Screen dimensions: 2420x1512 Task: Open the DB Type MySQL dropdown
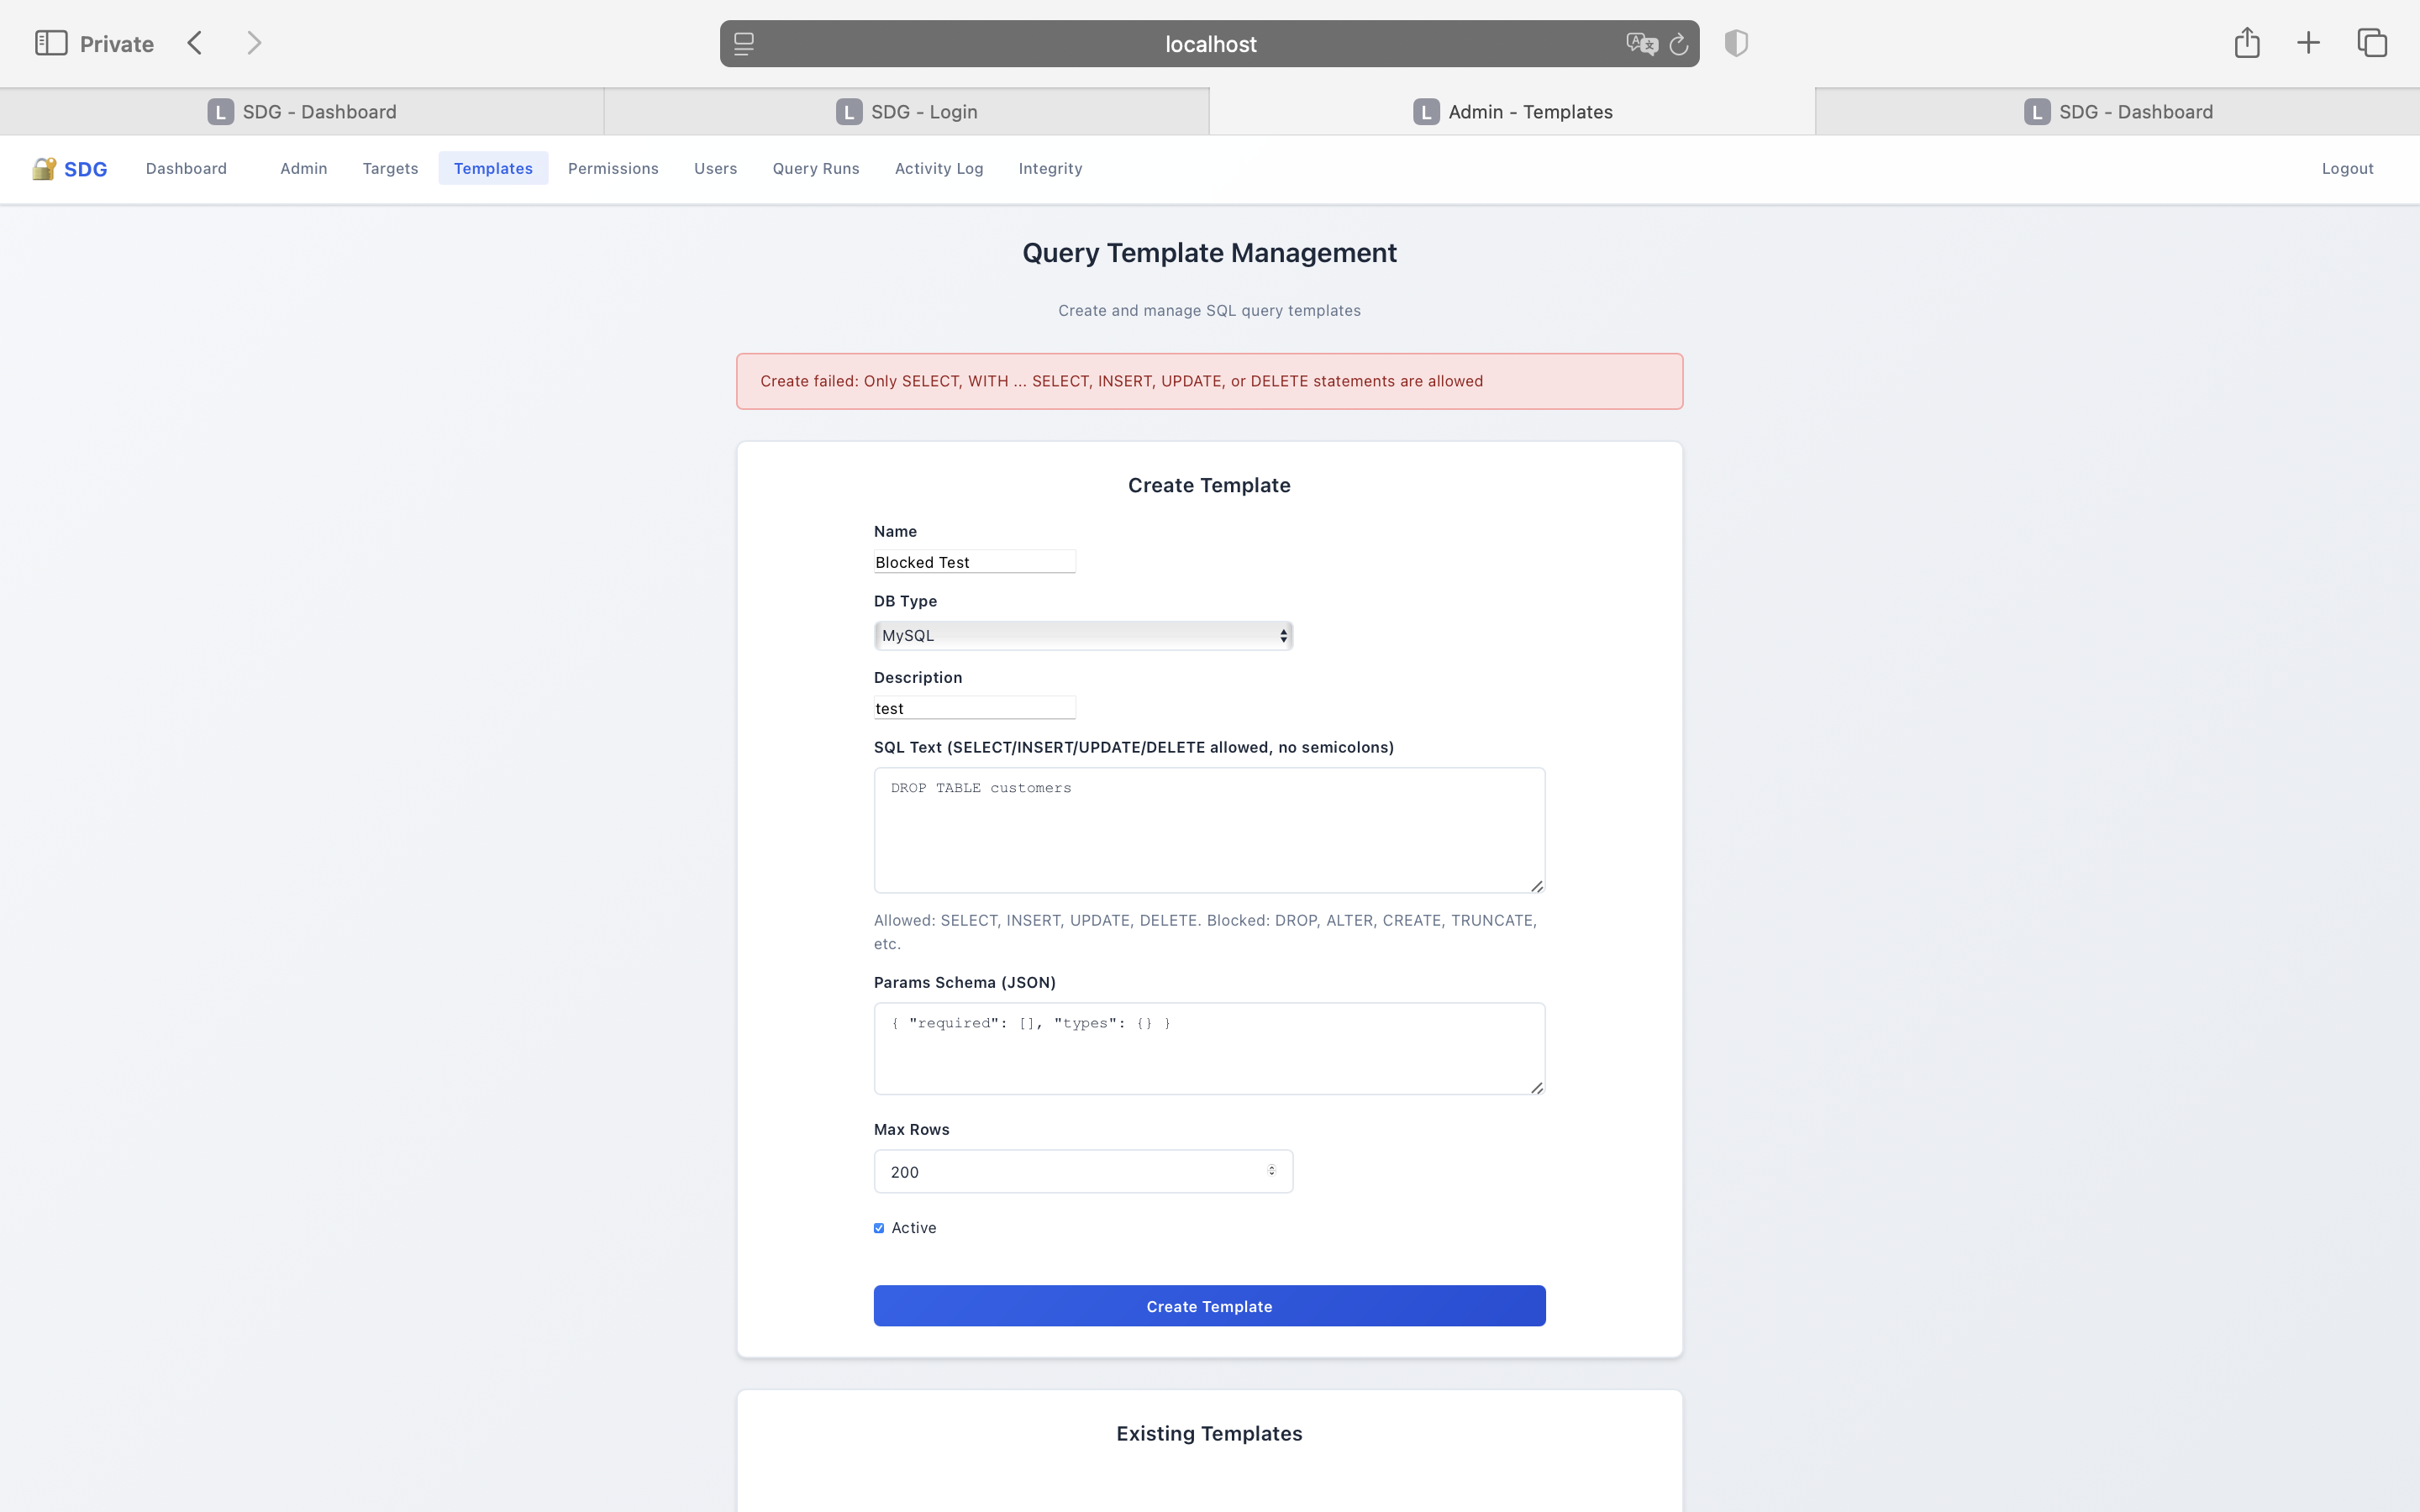[x=1083, y=636]
